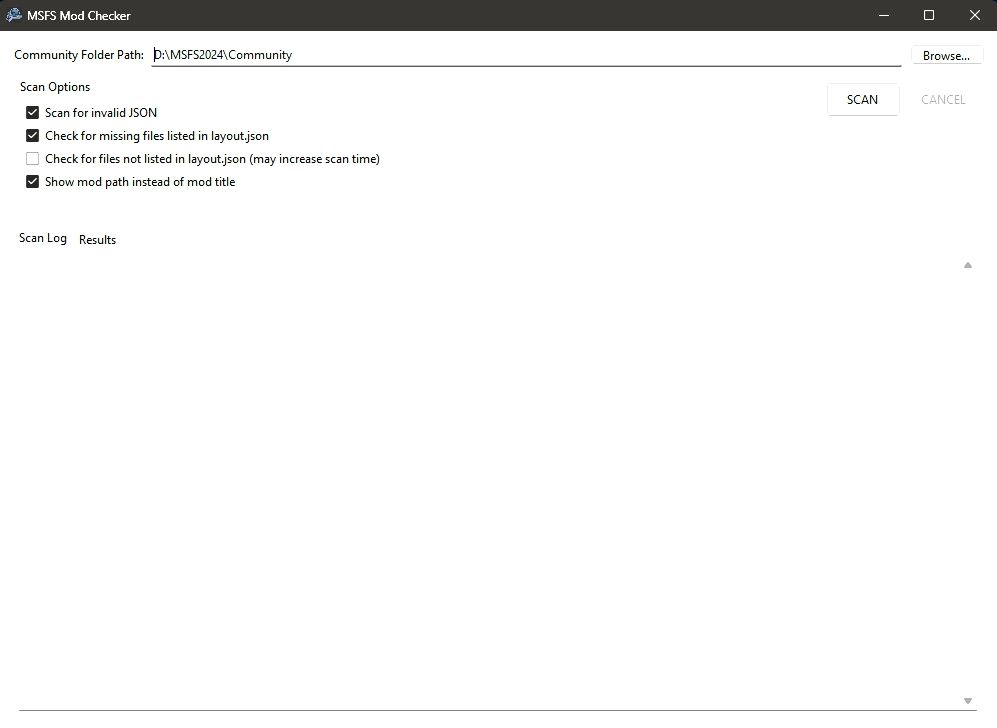The width and height of the screenshot is (997, 728).
Task: Select the Scan Log tab
Action: point(42,238)
